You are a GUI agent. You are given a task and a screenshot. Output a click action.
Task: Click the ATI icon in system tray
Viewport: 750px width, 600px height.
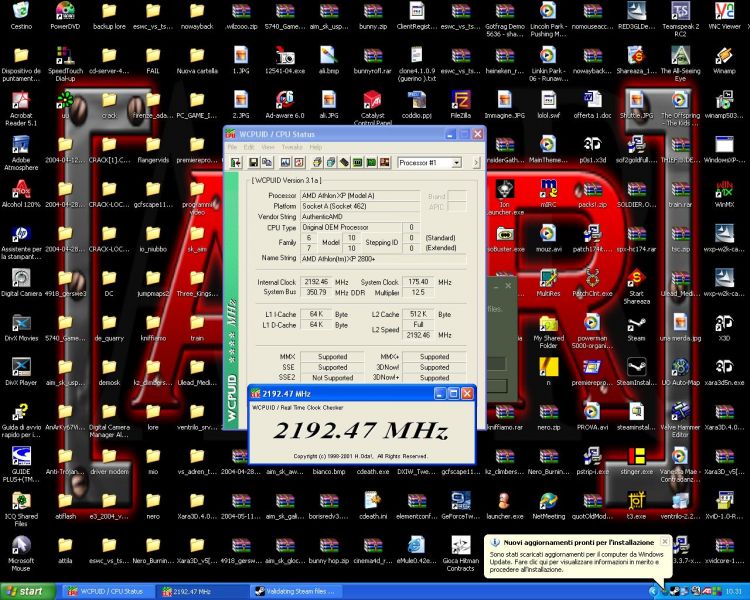pos(706,591)
